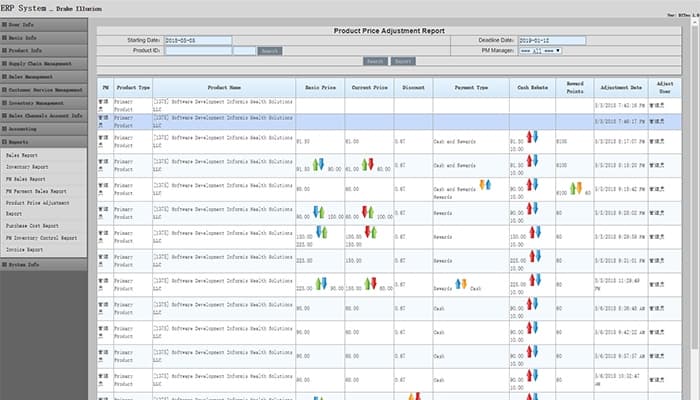Screen dimensions: 700x400
Task: Click Payment Type arrows between Rewards and Cash
Action: pyautogui.click(x=461, y=283)
